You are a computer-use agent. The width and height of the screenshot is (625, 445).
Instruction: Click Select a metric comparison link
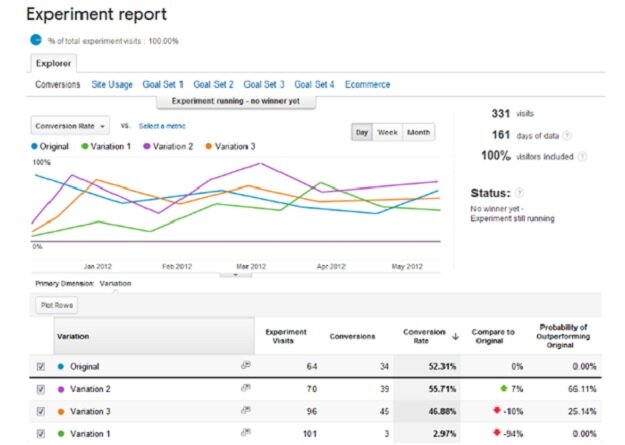pyautogui.click(x=164, y=127)
